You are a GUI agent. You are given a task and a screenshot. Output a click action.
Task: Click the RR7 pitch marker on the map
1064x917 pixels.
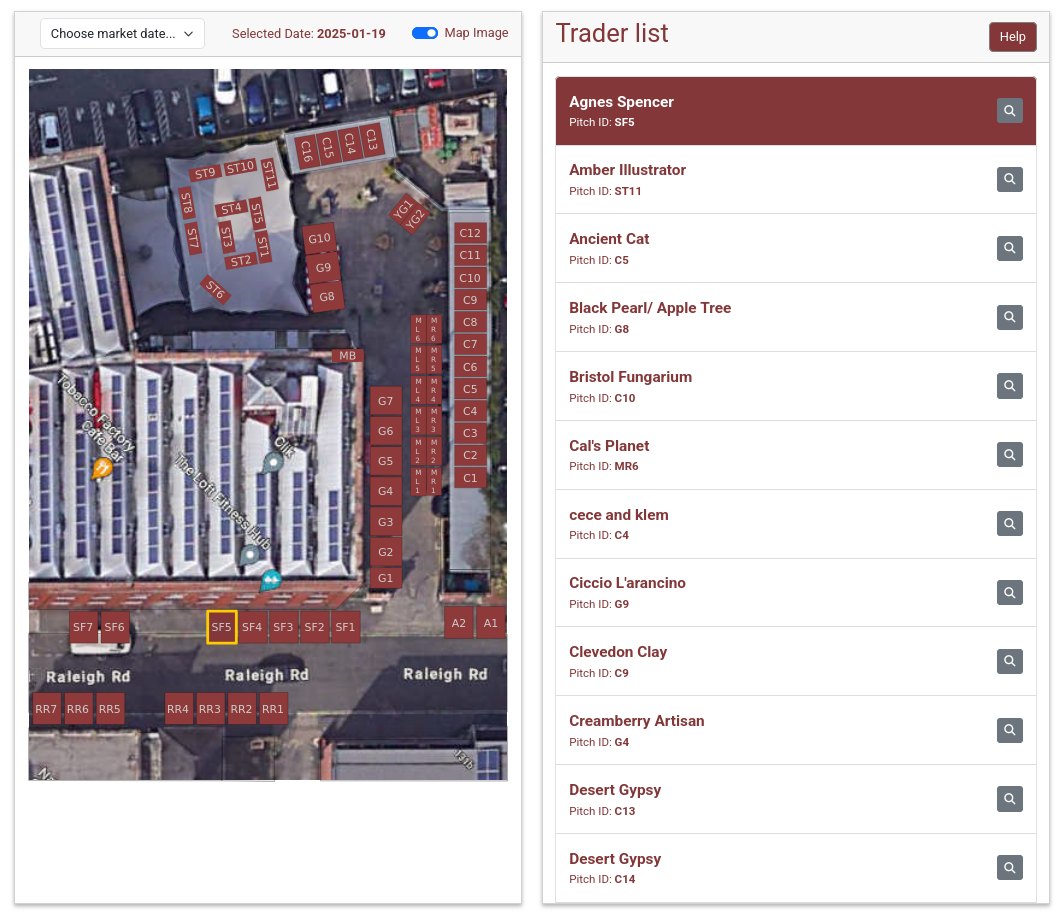click(46, 708)
